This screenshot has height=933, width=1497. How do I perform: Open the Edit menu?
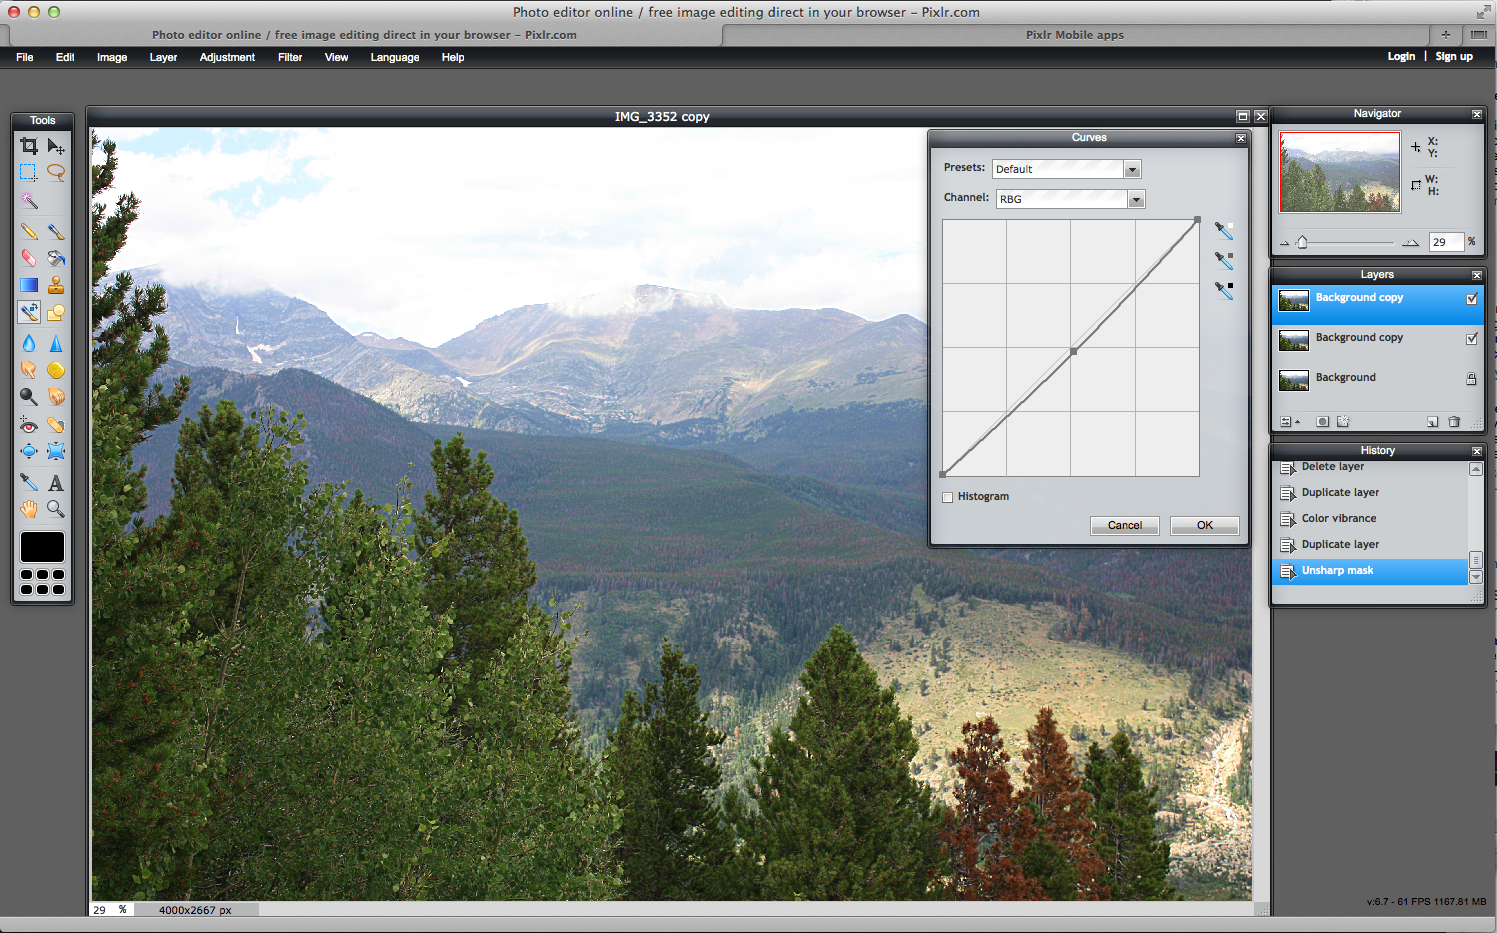(x=65, y=57)
